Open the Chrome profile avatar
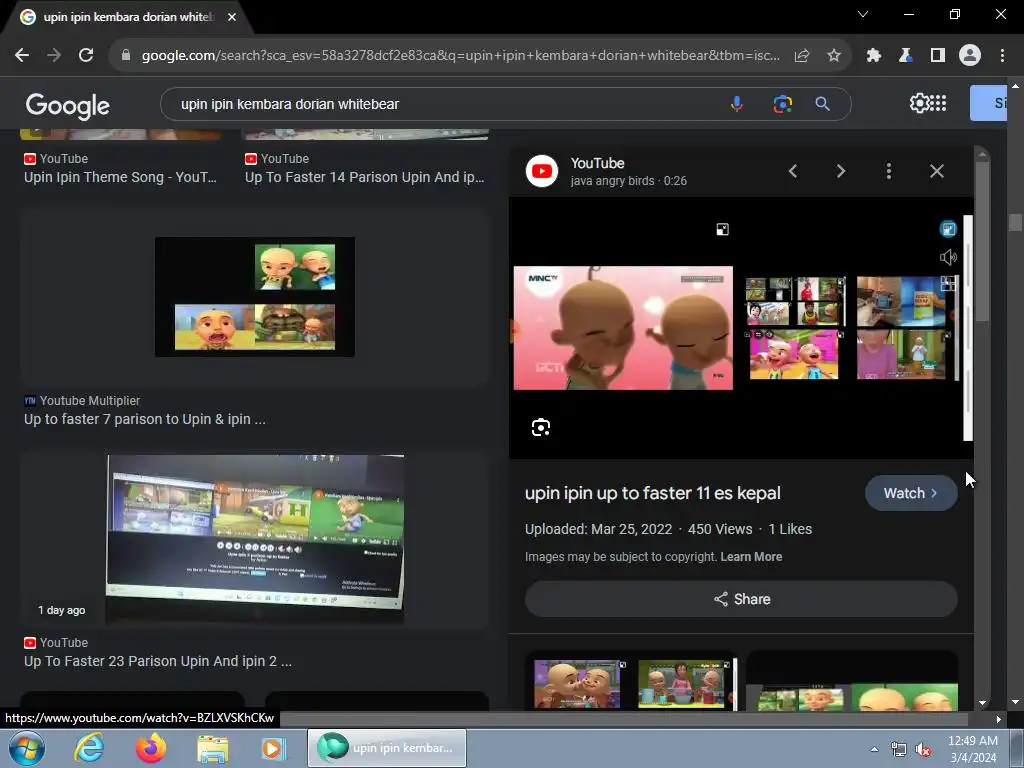 (x=970, y=56)
